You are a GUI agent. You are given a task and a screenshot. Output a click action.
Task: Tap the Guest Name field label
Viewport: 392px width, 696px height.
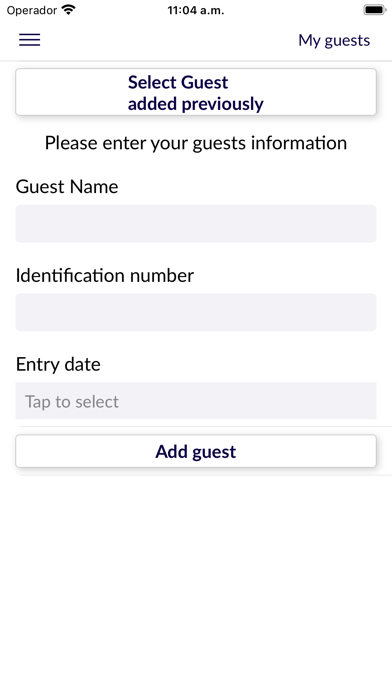click(67, 186)
